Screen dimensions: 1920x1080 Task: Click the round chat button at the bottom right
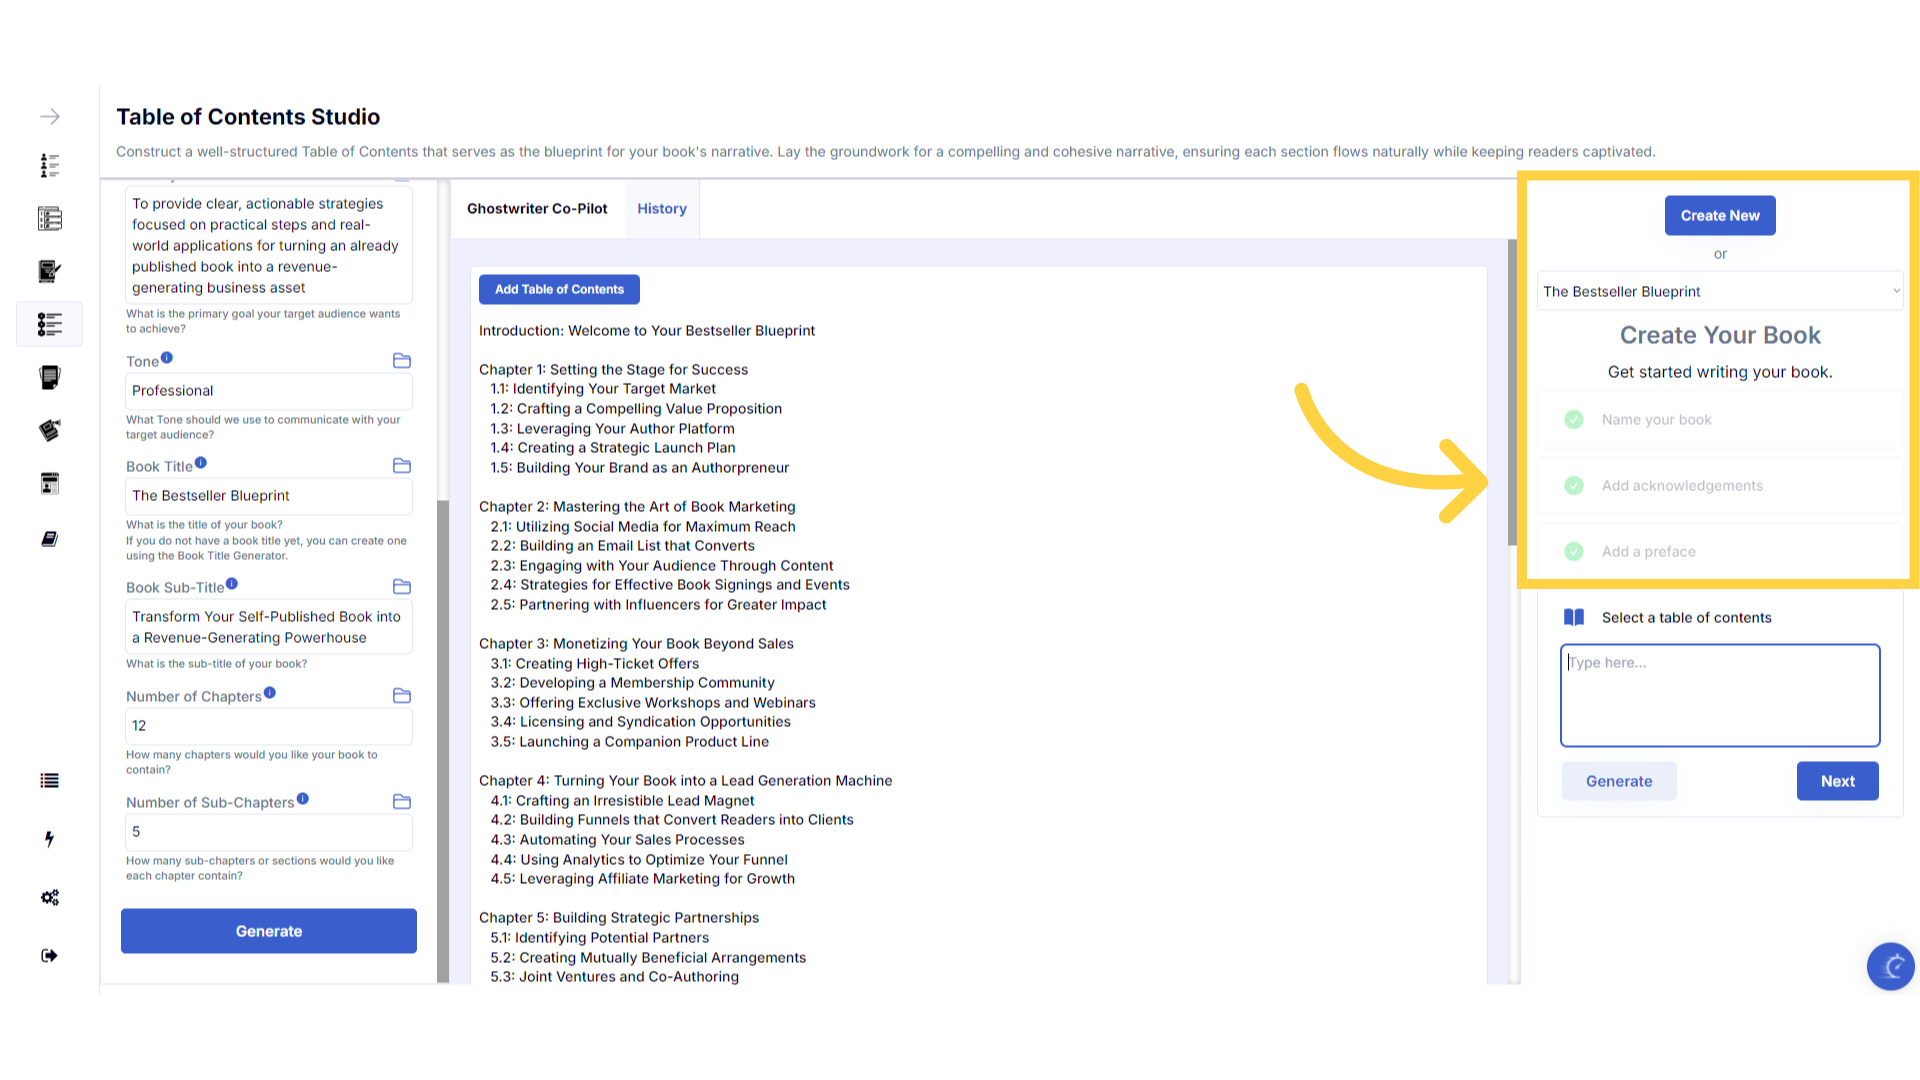coord(1890,966)
